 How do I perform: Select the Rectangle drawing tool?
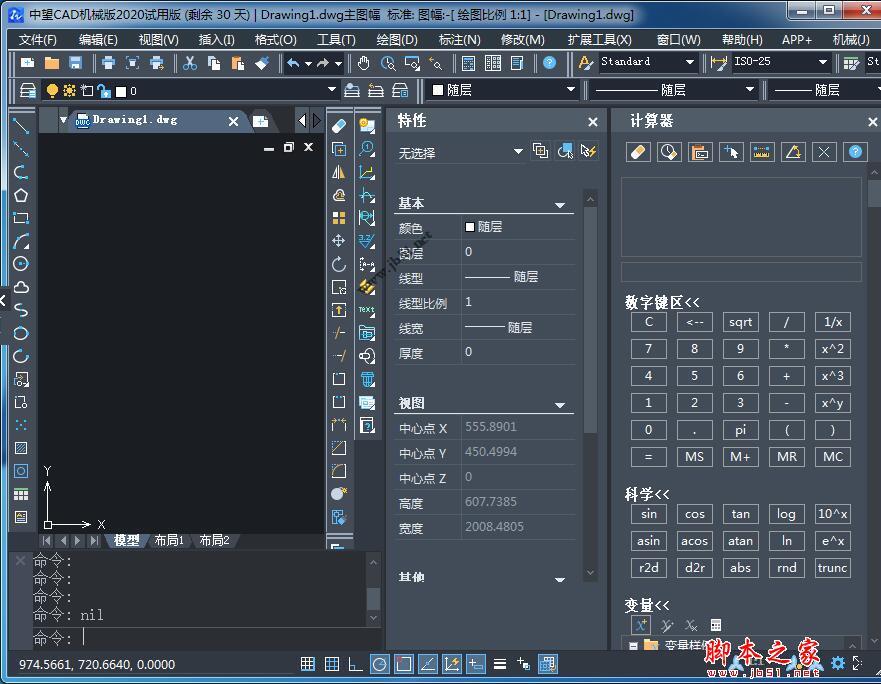pos(21,218)
